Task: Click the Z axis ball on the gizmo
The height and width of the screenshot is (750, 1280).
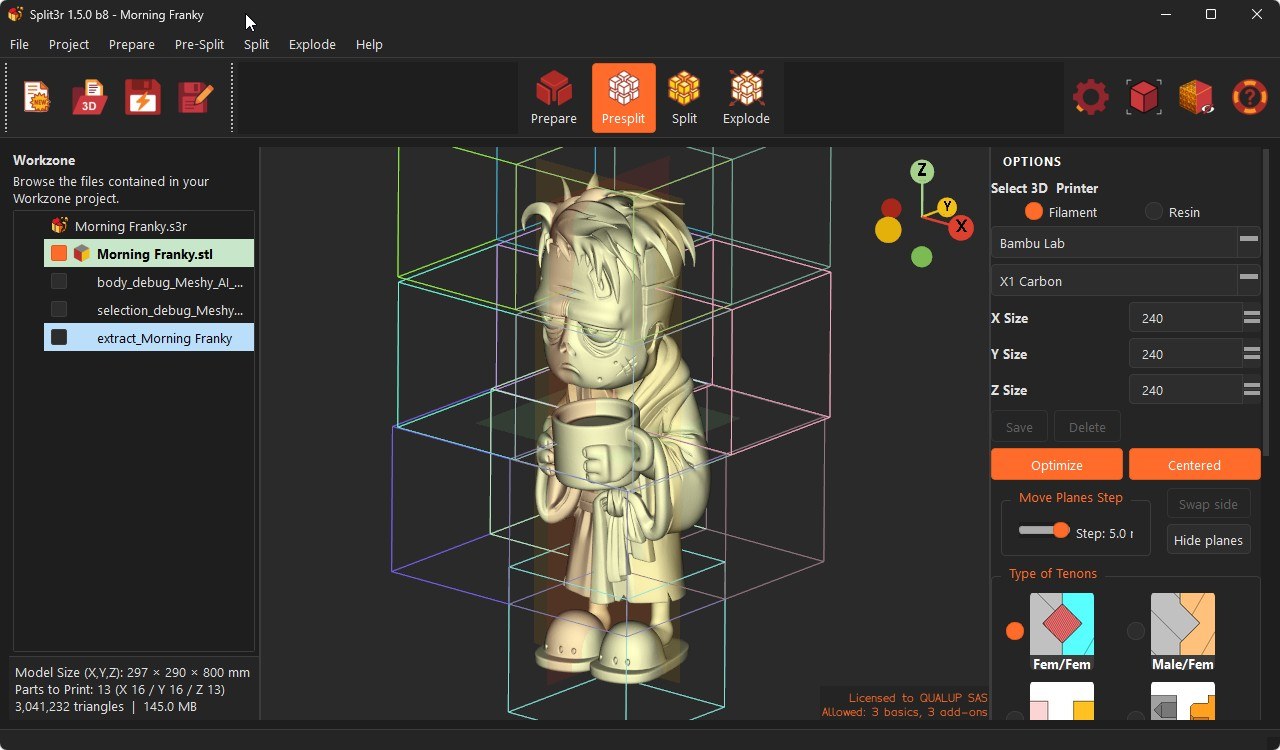Action: point(922,171)
